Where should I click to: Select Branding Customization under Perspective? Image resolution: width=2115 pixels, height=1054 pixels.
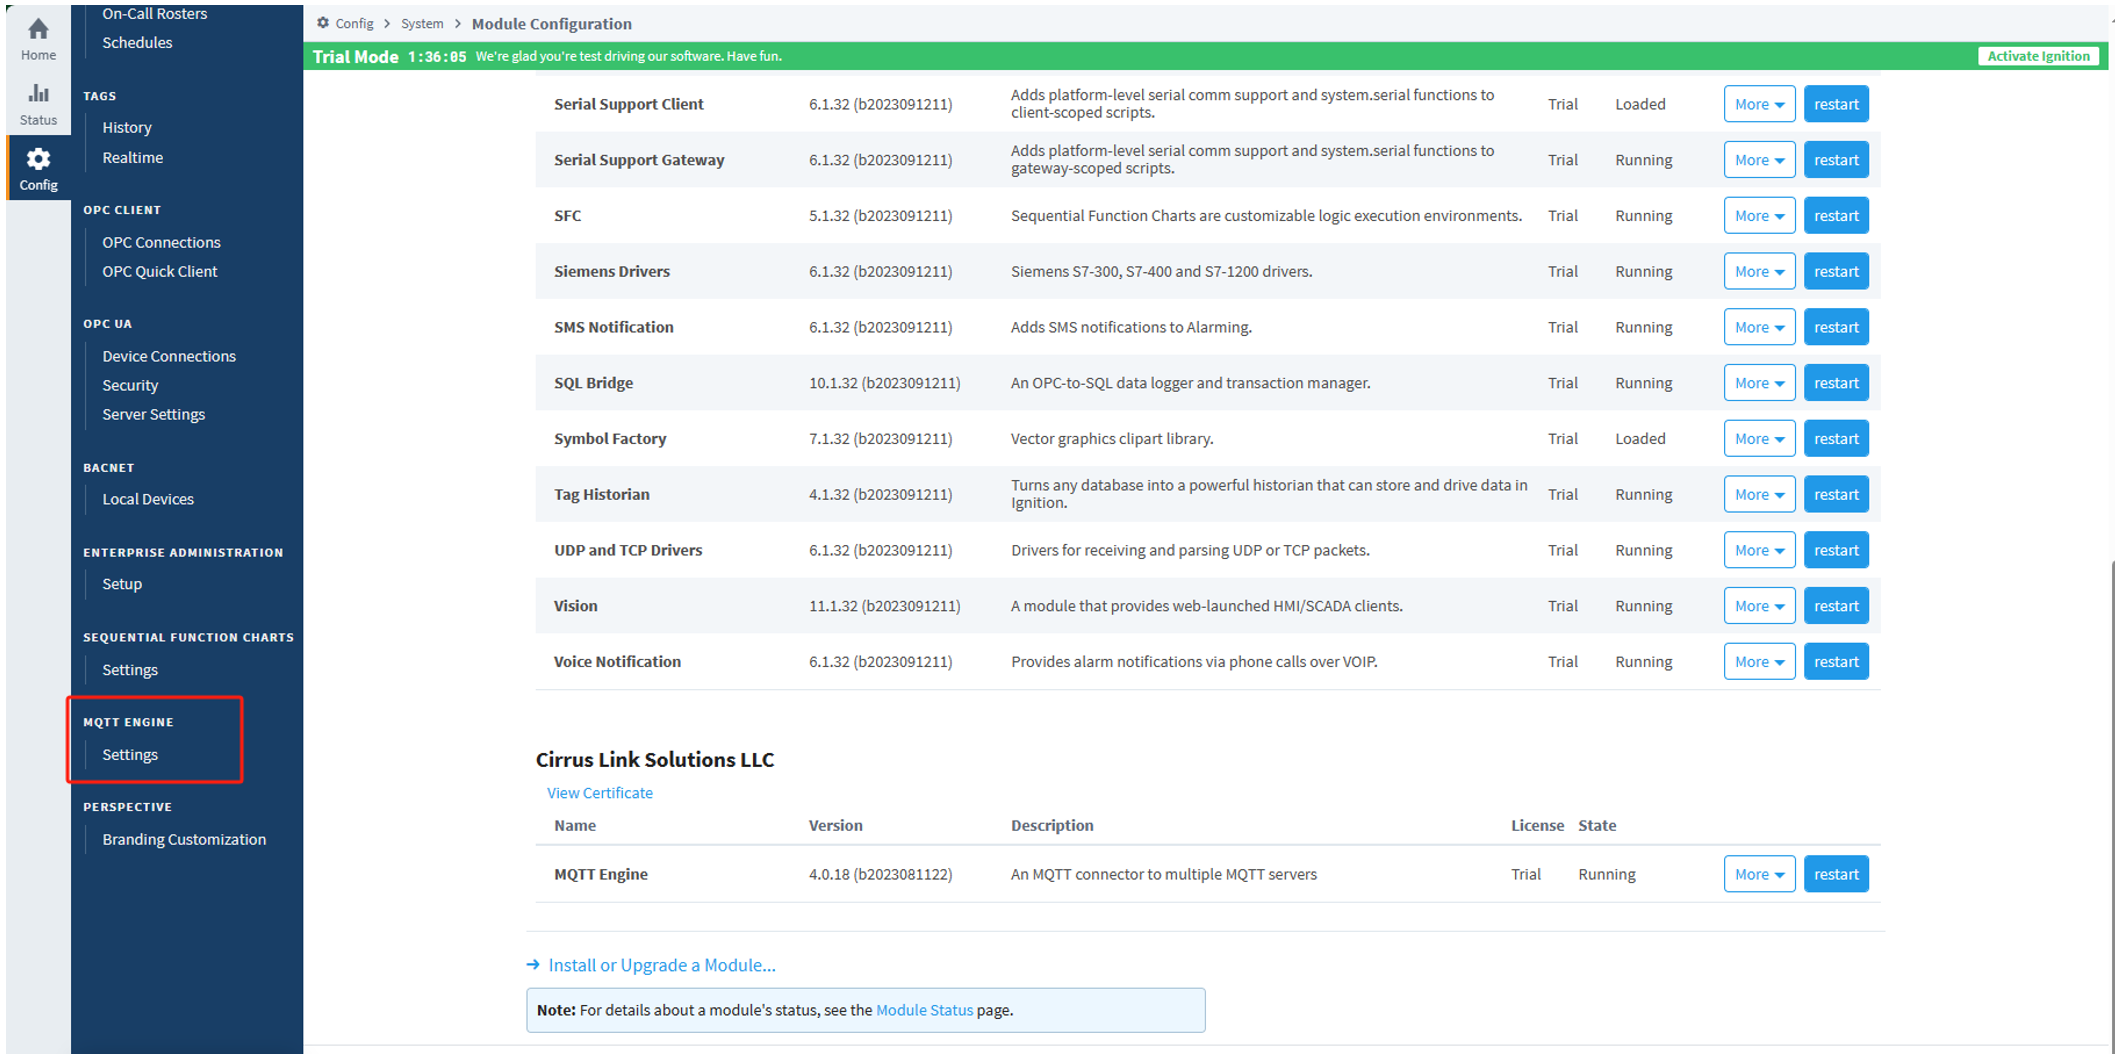pos(184,840)
